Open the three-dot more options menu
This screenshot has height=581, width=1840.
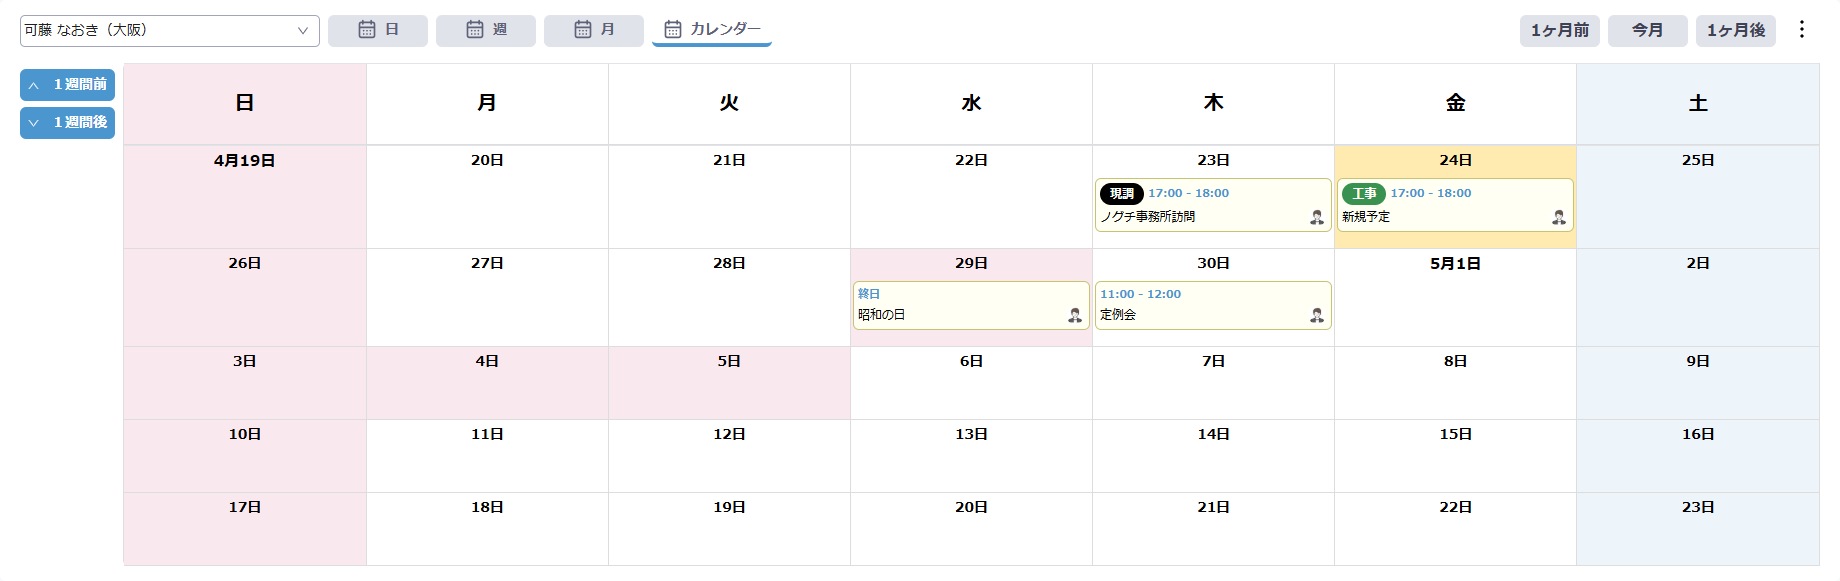pyautogui.click(x=1802, y=29)
